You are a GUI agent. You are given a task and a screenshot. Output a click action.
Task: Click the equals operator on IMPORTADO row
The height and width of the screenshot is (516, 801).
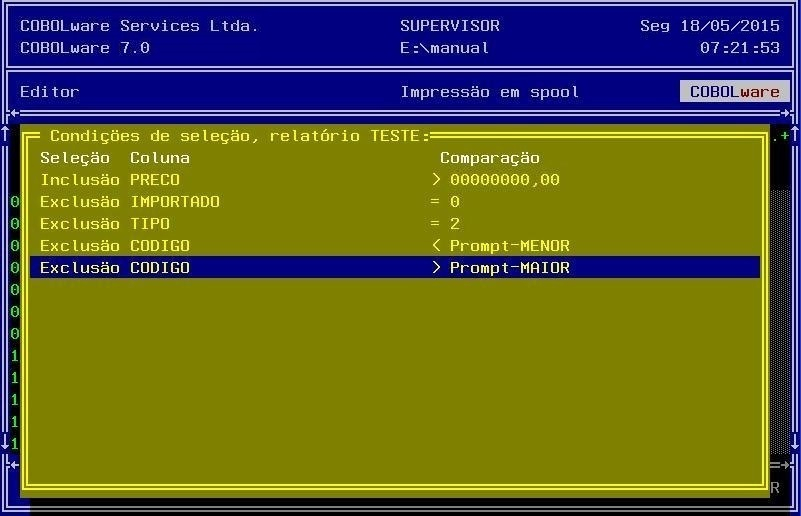435,202
